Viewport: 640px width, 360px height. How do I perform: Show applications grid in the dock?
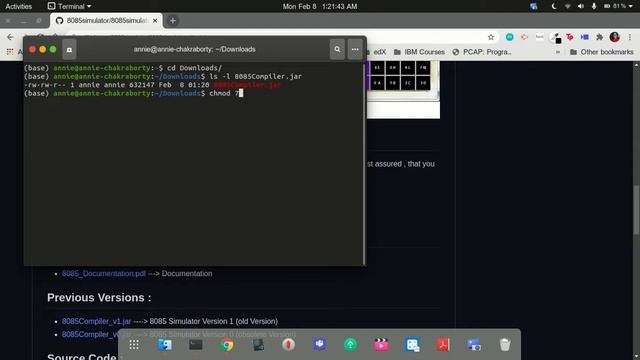click(x=134, y=345)
